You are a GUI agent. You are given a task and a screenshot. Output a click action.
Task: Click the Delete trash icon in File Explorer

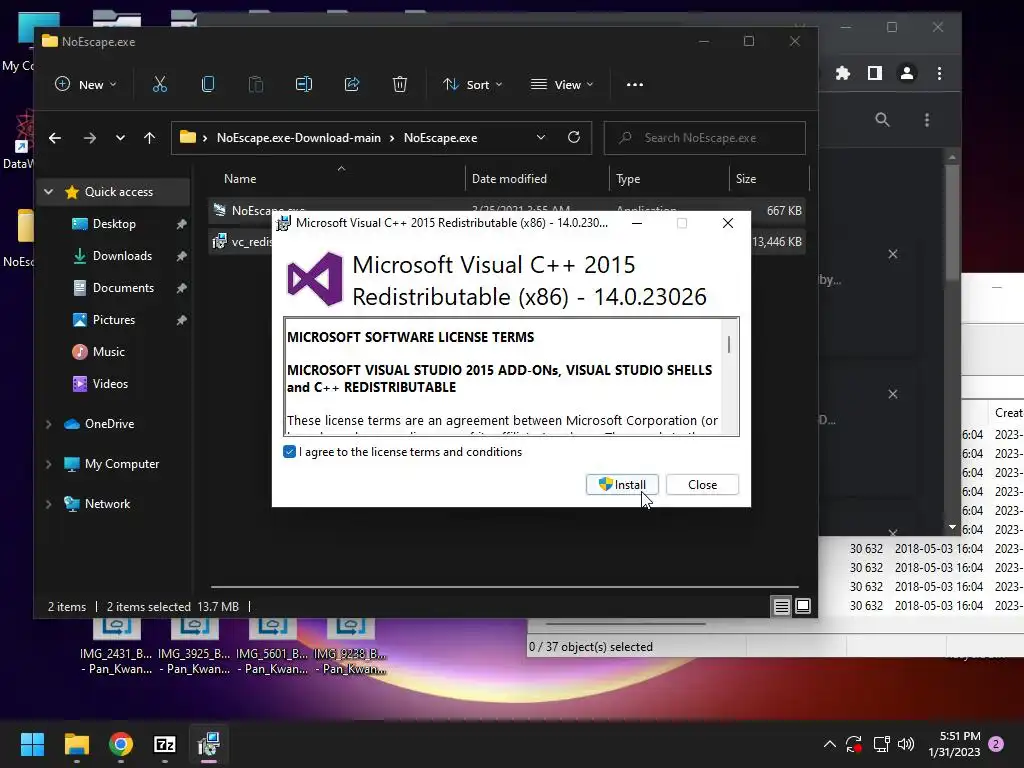pyautogui.click(x=400, y=84)
